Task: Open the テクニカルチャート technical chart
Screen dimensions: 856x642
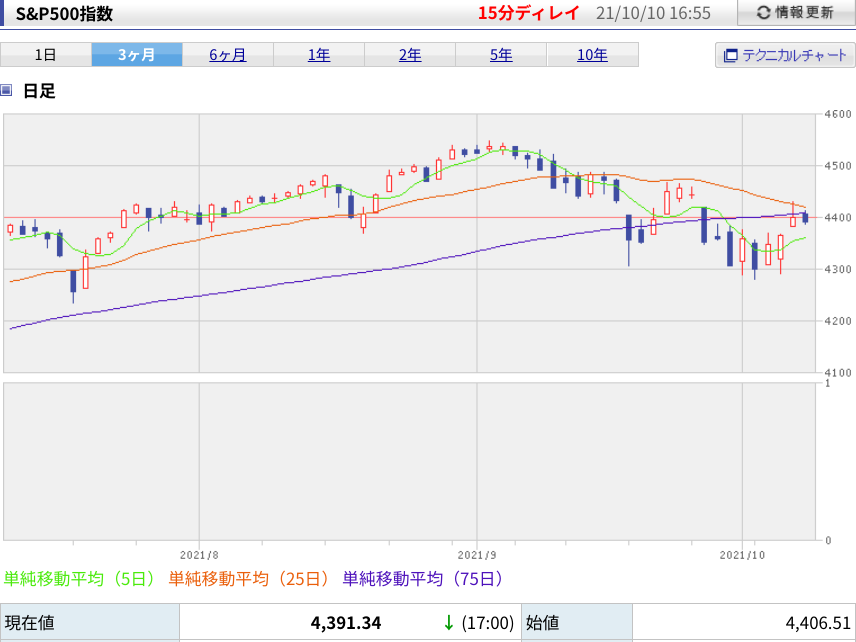Action: click(785, 55)
